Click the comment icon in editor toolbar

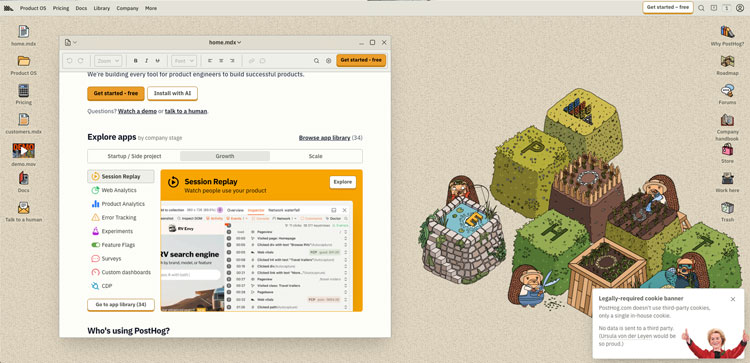click(263, 61)
